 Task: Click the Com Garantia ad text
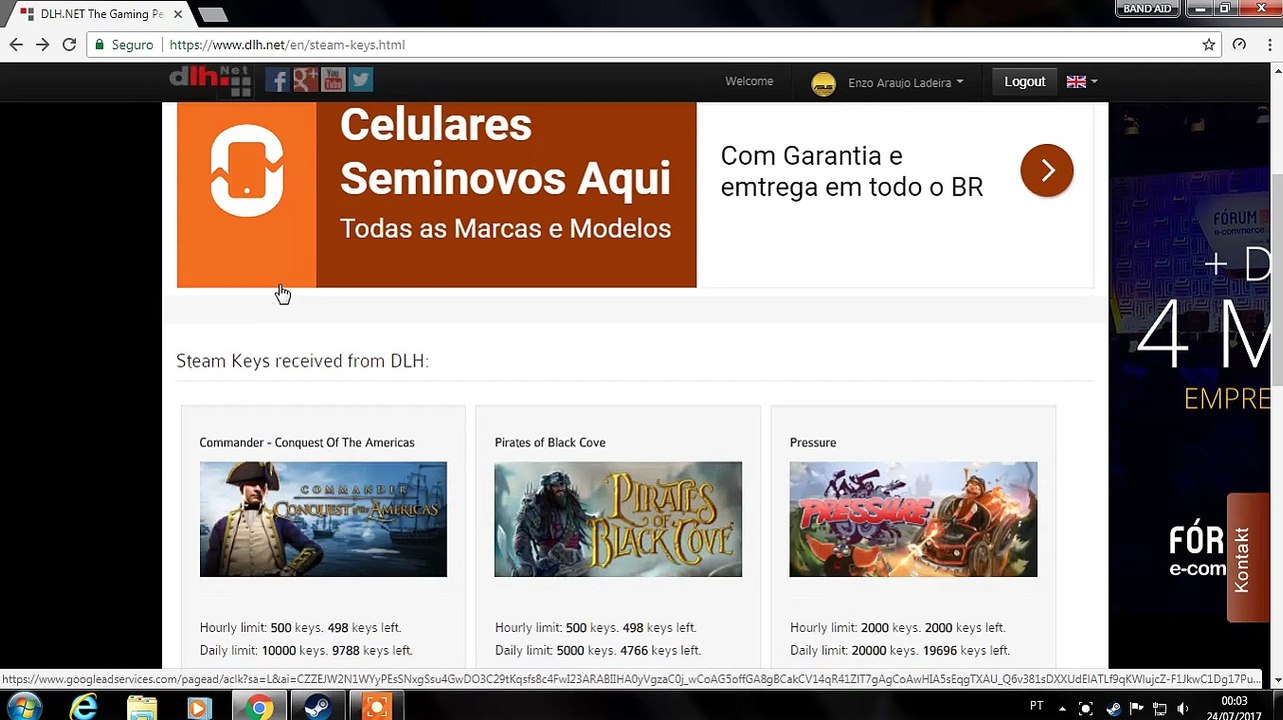851,171
